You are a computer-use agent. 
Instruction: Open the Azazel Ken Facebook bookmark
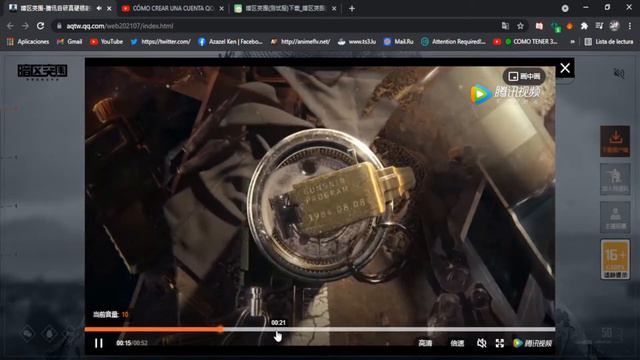coord(231,42)
